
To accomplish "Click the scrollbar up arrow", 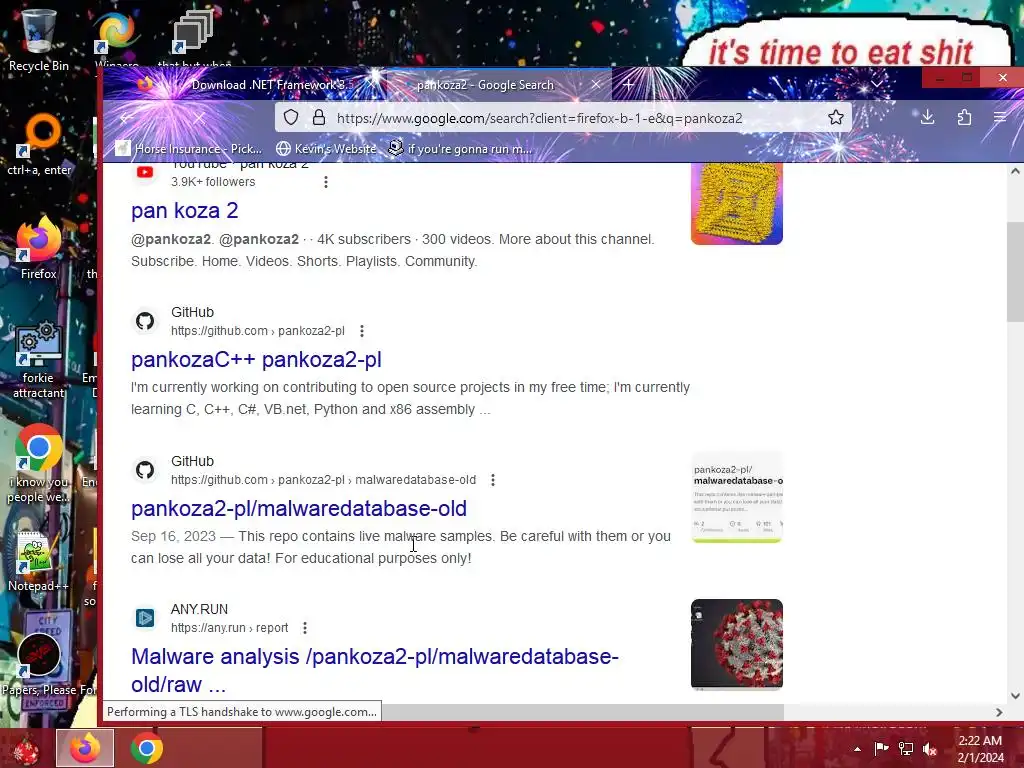I will [x=1015, y=171].
